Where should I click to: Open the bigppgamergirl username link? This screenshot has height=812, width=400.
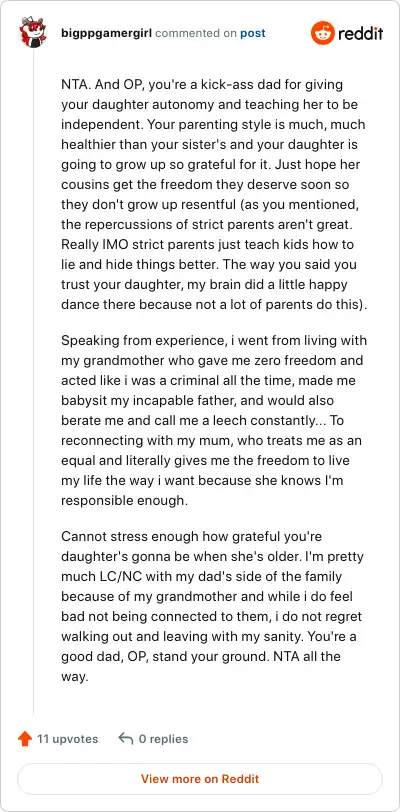107,34
